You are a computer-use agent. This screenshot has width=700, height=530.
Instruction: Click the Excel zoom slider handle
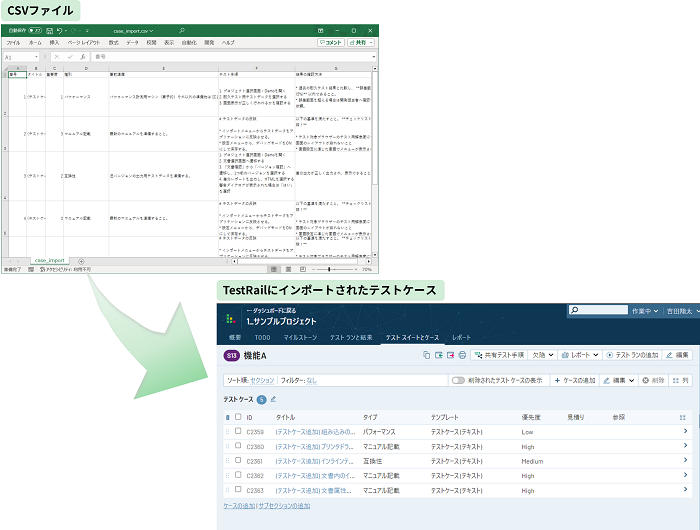[329, 269]
